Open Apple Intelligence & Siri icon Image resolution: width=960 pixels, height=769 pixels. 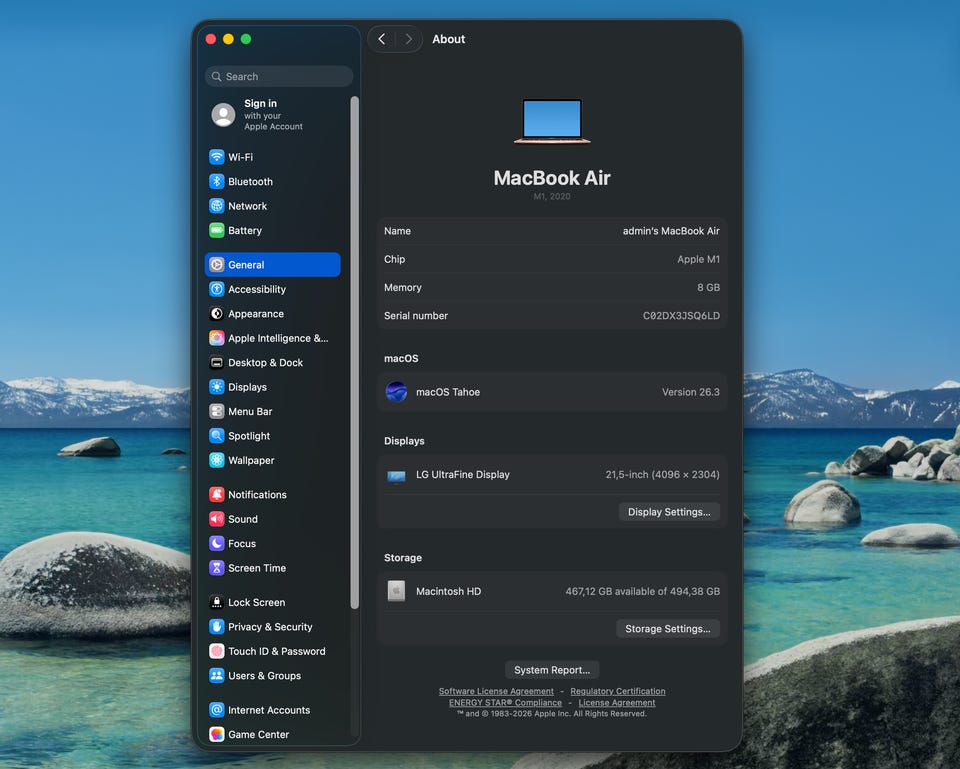click(x=217, y=338)
